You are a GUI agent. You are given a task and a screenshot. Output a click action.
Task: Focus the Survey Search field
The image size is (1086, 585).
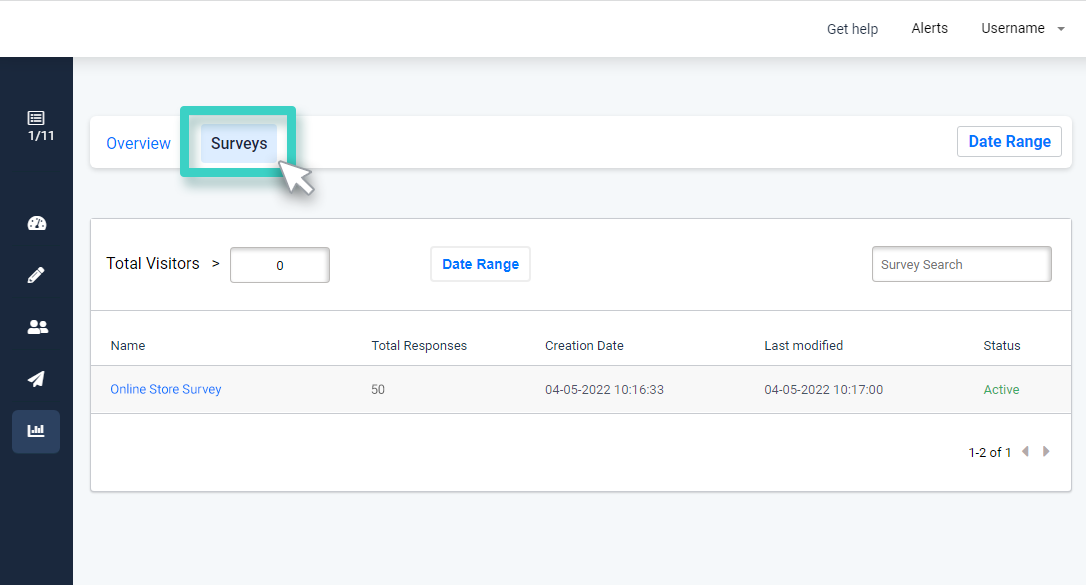coord(961,264)
